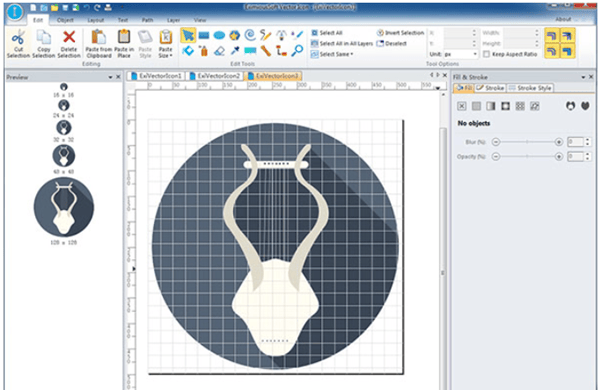Select the freehand Pencil tool

pos(265,35)
